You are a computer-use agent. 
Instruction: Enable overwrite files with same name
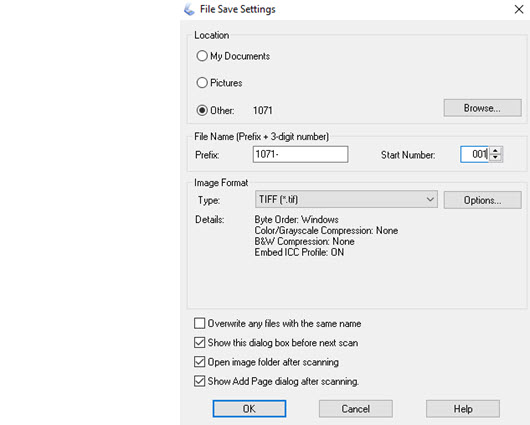coord(199,323)
